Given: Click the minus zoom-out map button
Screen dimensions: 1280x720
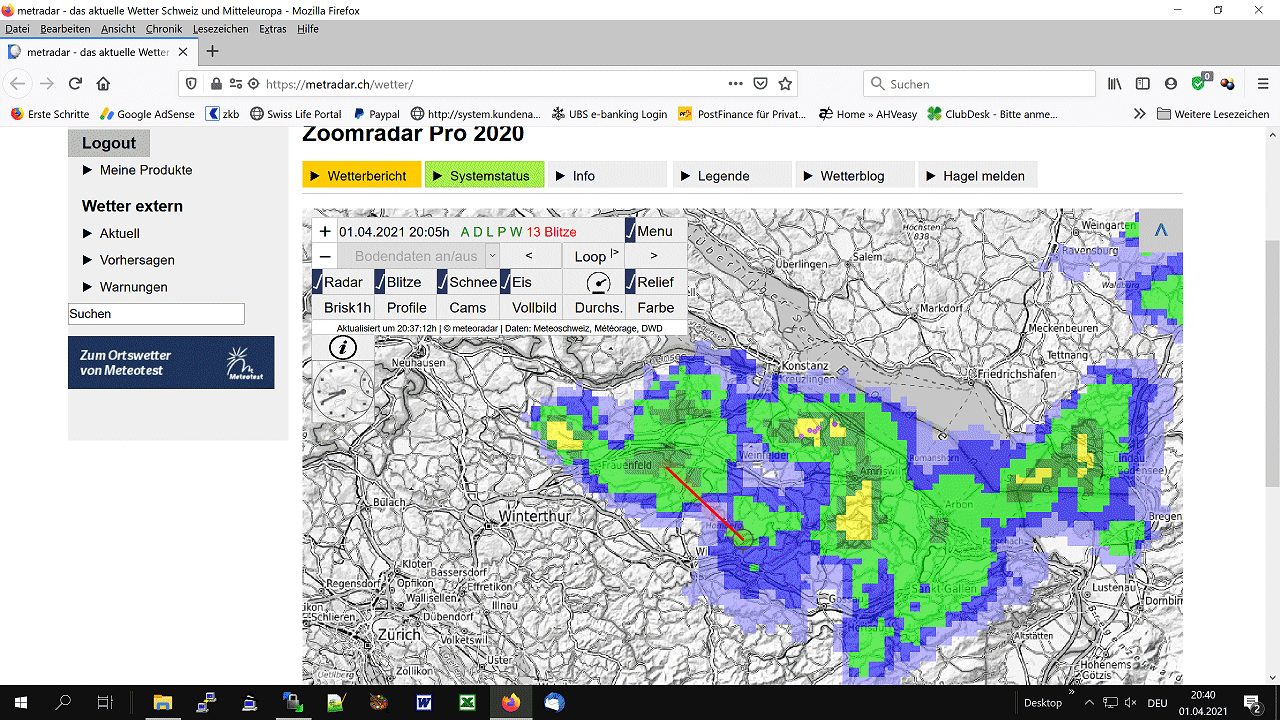Looking at the screenshot, I should [325, 256].
